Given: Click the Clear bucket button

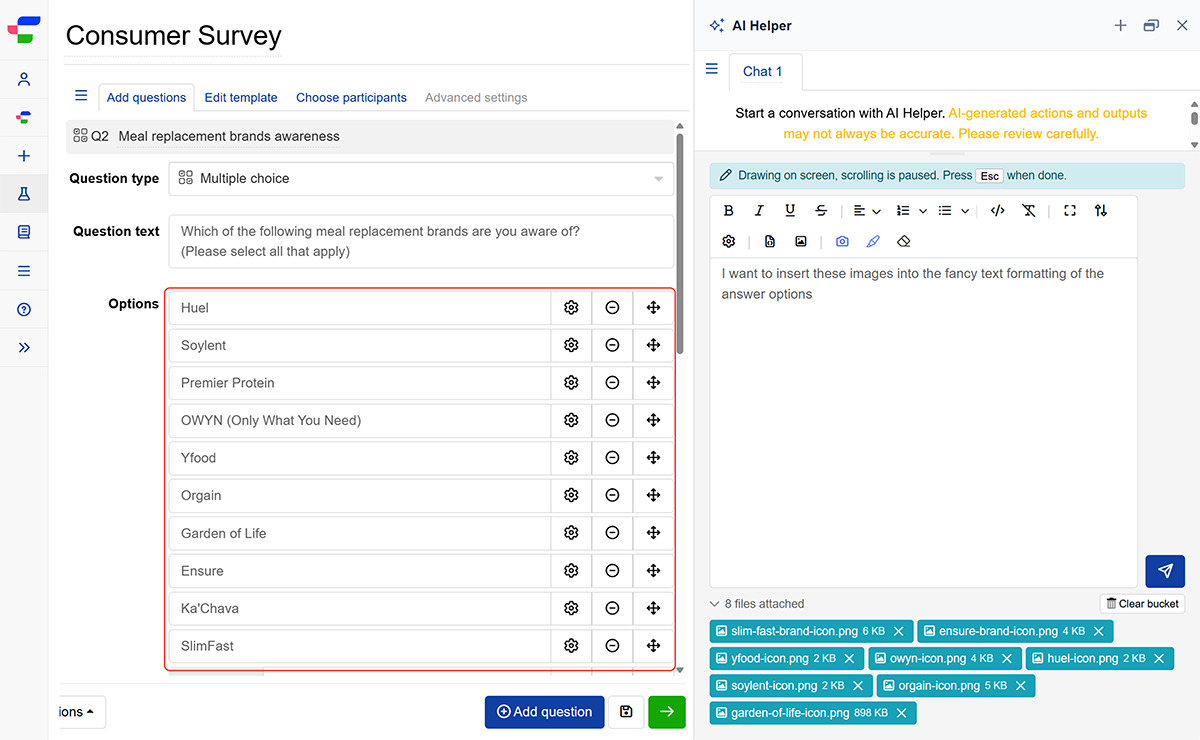Looking at the screenshot, I should tap(1142, 604).
